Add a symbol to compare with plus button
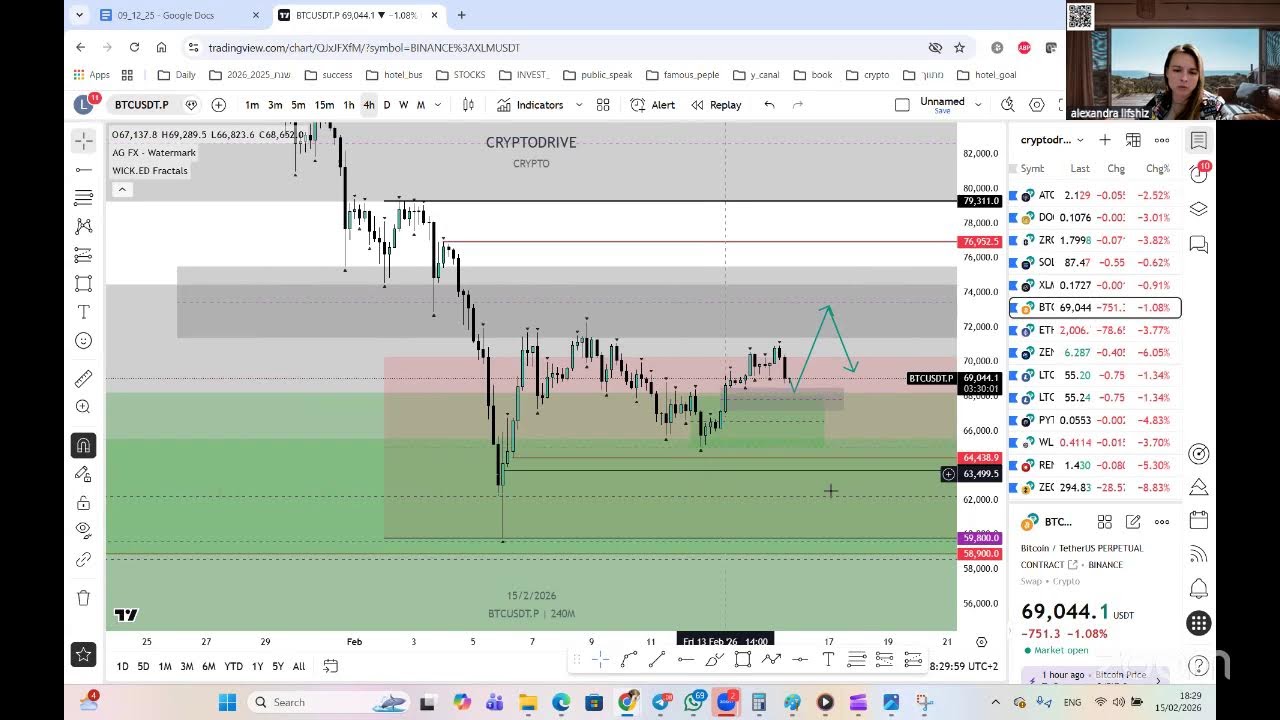The height and width of the screenshot is (720, 1280). tap(219, 105)
